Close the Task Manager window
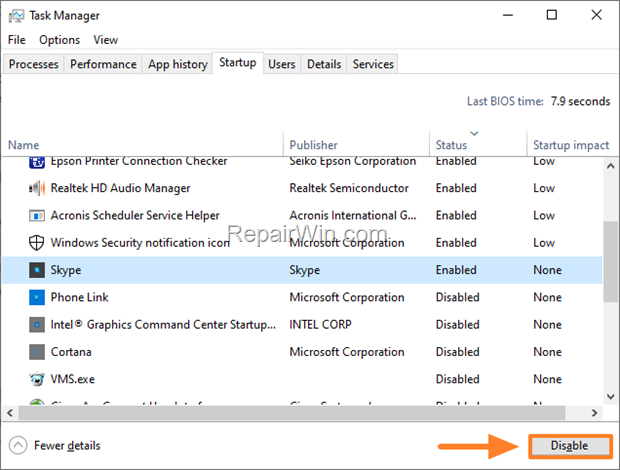Screen dimensions: 620x470 coord(597,15)
